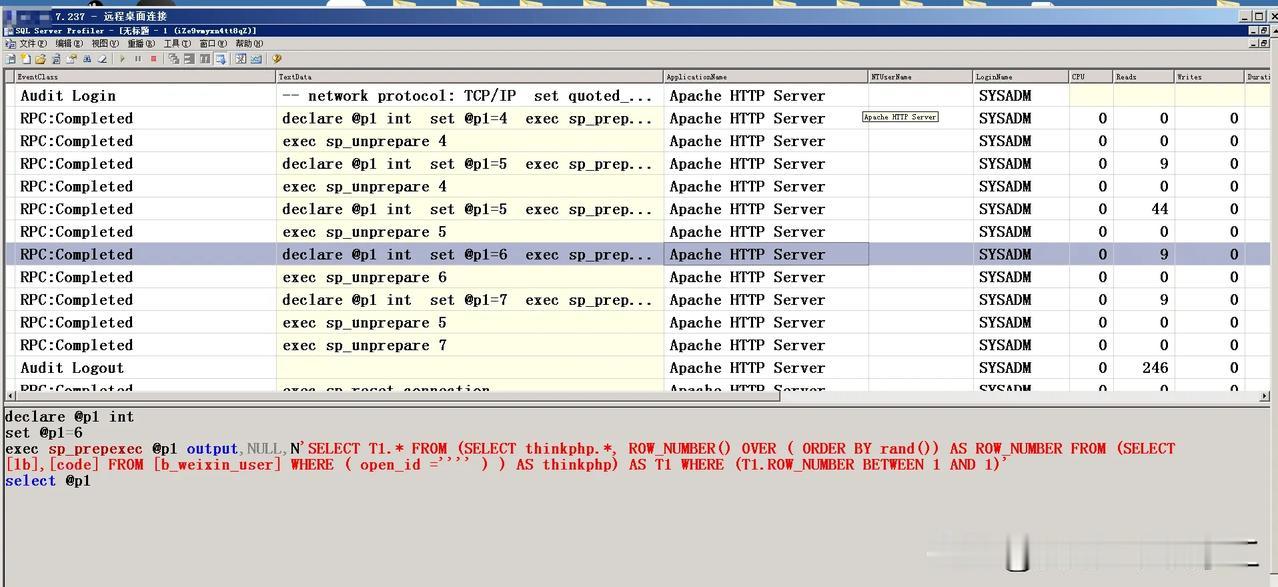The image size is (1278, 587).
Task: Start the trace with the green play icon
Action: [x=122, y=59]
